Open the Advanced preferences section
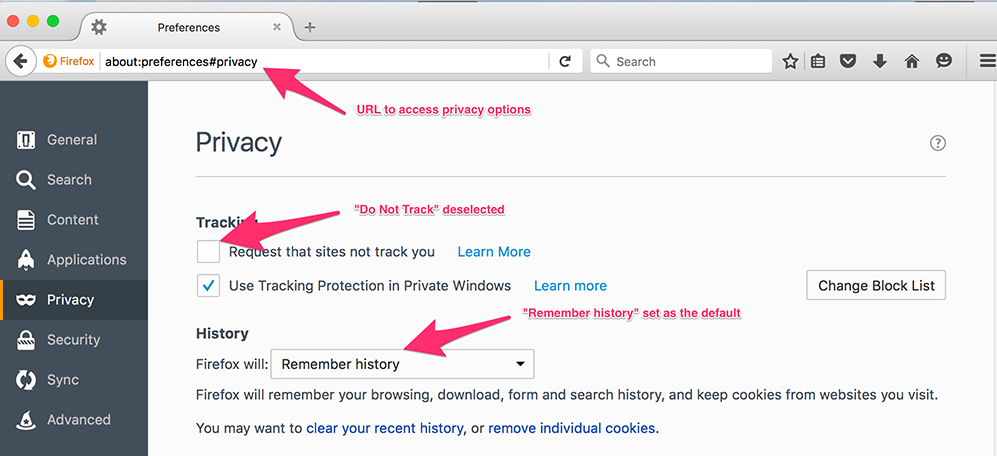 click(x=78, y=420)
